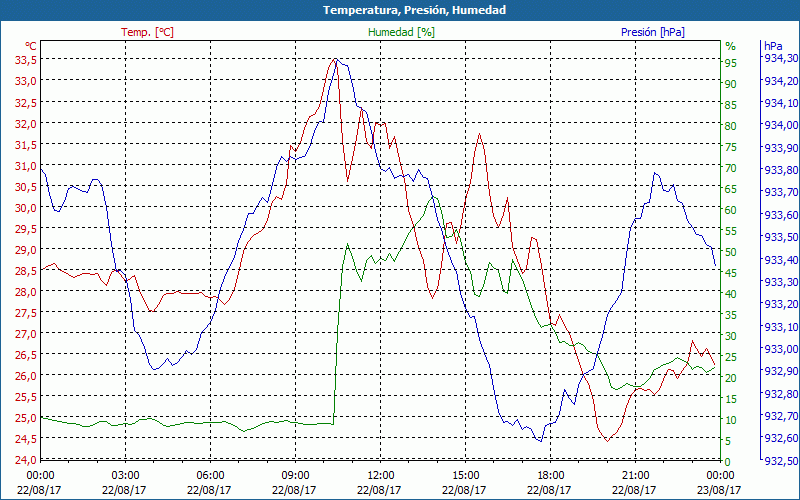Click the 31,5 temperature axis value
The width and height of the screenshot is (800, 500).
coord(25,144)
